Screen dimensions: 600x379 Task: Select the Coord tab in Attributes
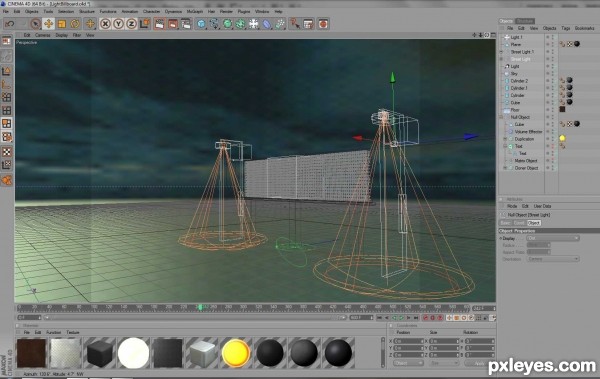click(x=519, y=223)
